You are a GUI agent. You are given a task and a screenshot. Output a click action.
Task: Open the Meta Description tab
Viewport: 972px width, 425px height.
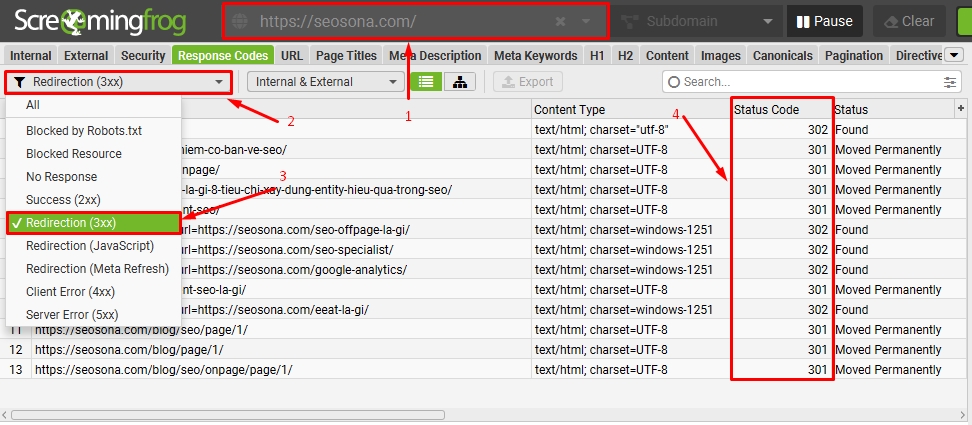(435, 56)
